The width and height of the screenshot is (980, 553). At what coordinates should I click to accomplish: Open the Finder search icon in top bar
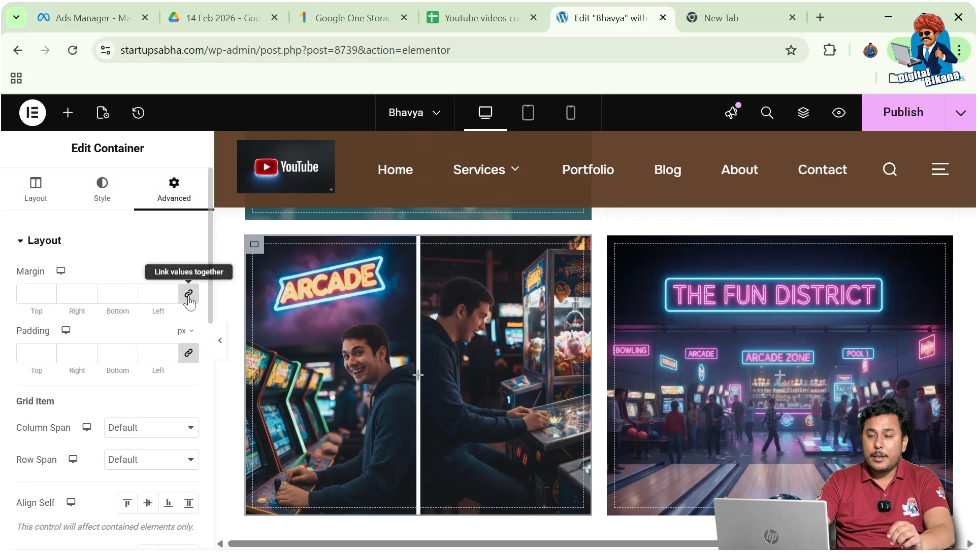767,113
